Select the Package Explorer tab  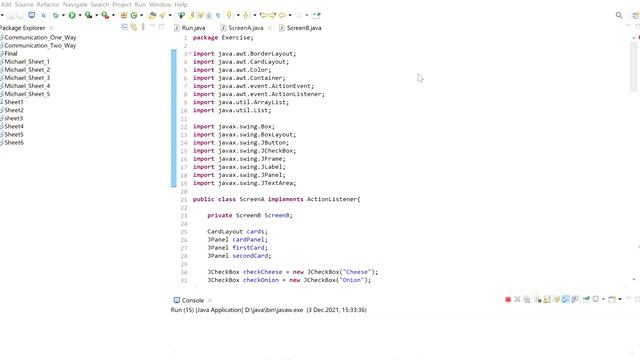click(22, 28)
